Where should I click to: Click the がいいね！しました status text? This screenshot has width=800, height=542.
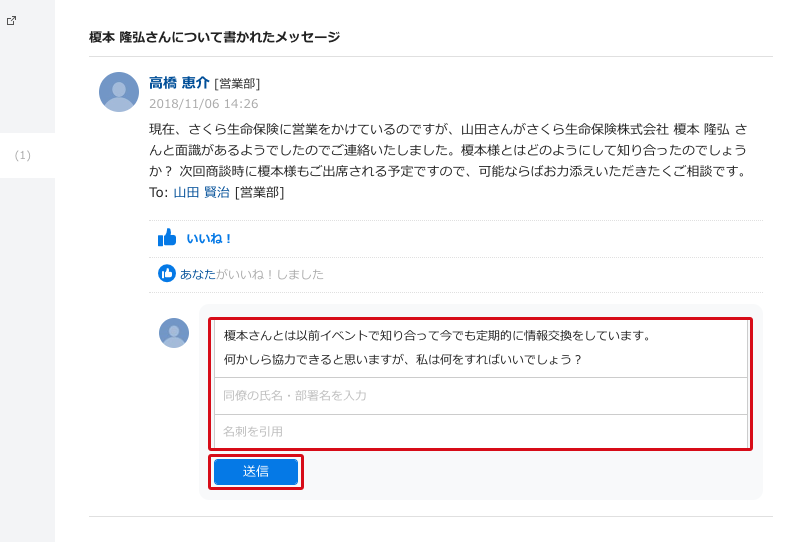[270, 275]
